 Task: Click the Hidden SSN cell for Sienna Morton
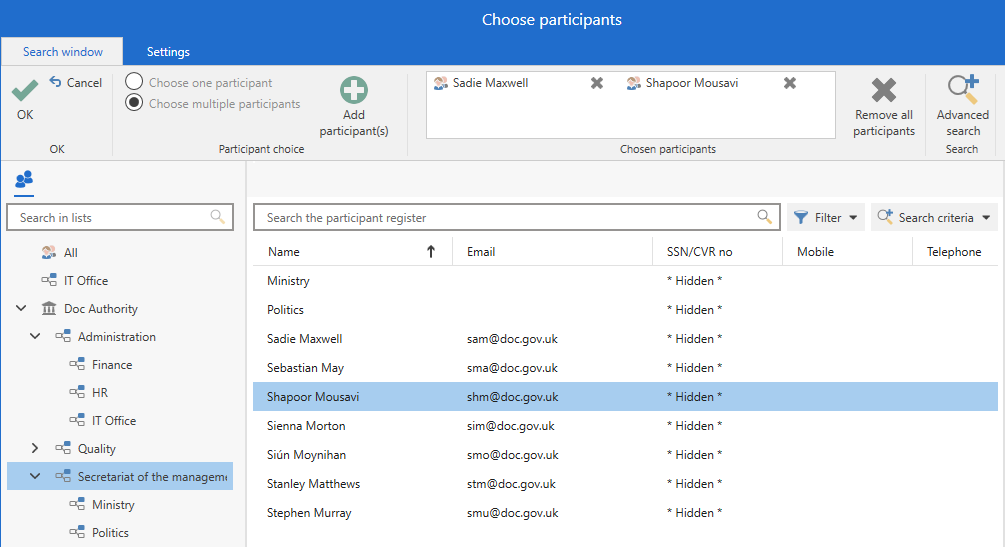point(694,426)
